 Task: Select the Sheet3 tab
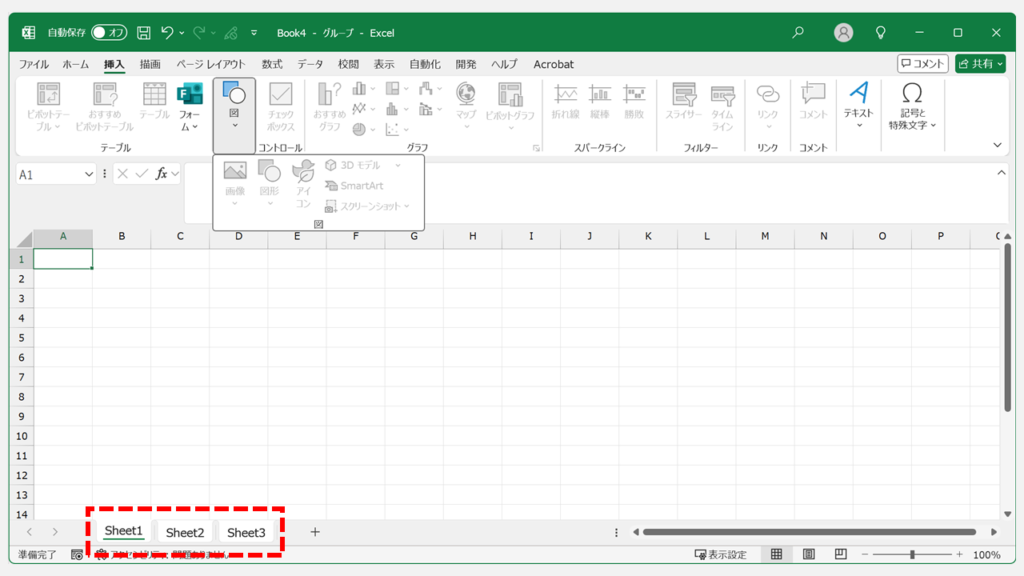click(x=246, y=532)
